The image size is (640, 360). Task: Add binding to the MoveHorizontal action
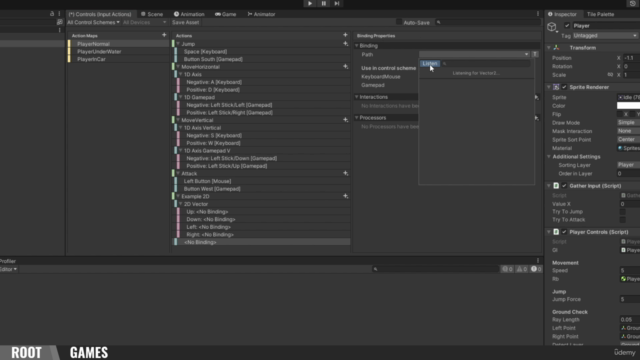pos(345,66)
